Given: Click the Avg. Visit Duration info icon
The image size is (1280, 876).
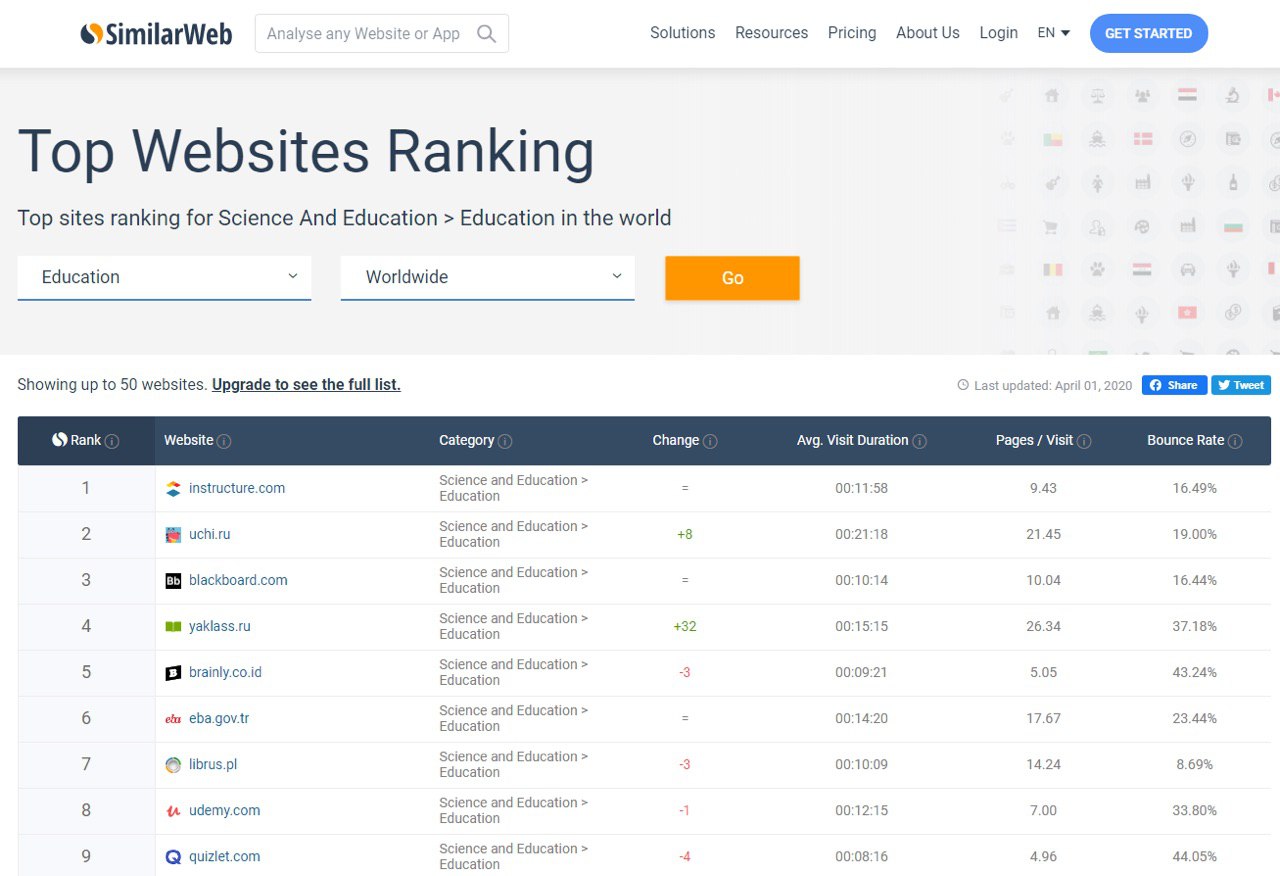Looking at the screenshot, I should coord(919,441).
